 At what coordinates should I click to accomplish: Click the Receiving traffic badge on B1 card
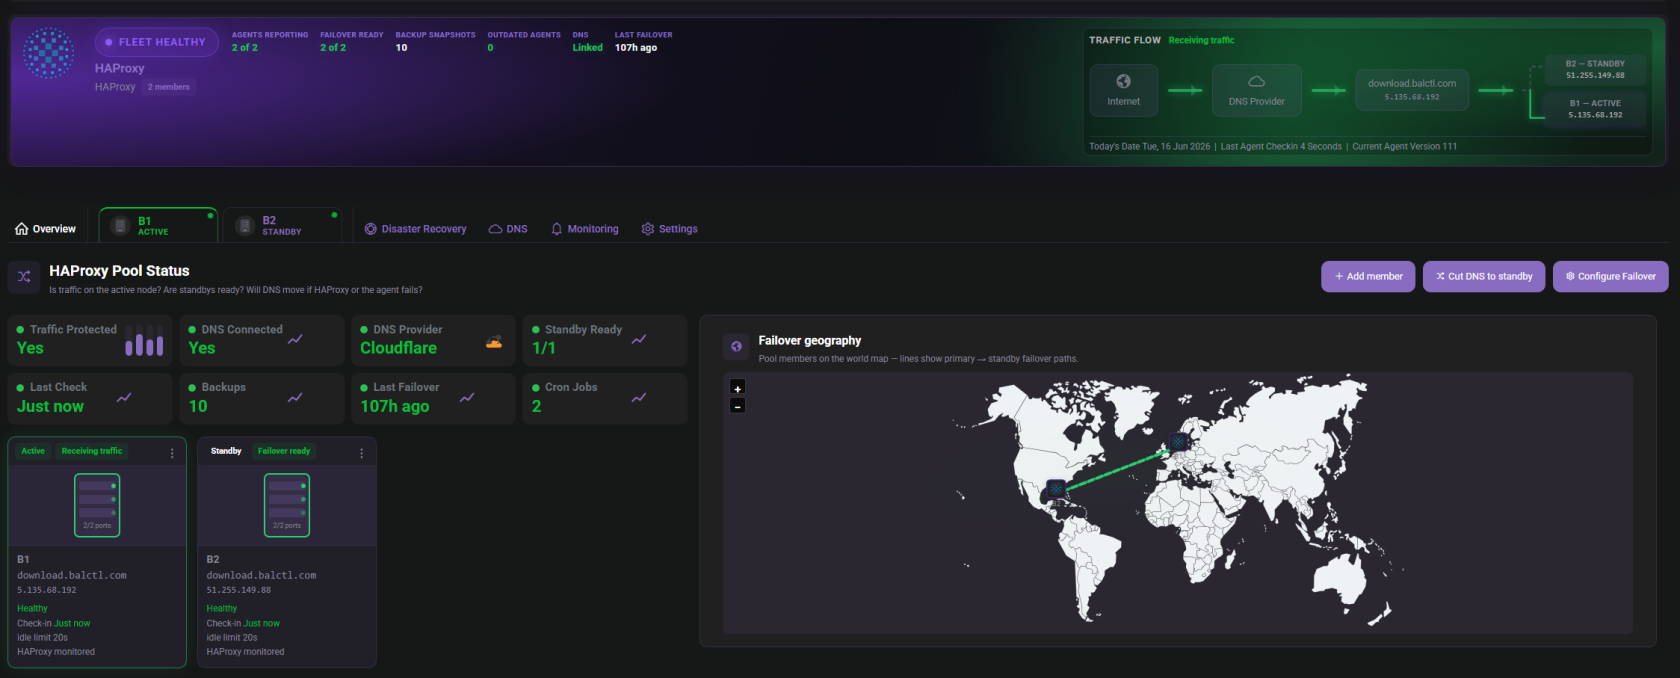tap(92, 451)
